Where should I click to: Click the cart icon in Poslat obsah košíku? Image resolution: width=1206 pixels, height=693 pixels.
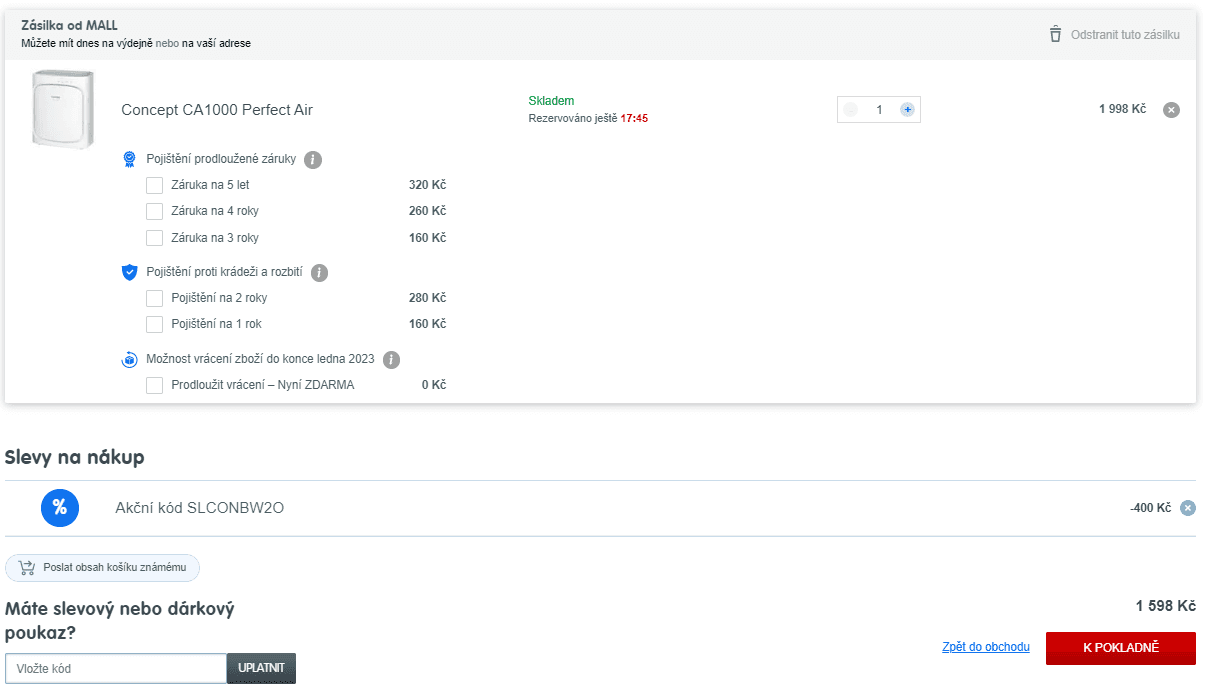tap(26, 568)
